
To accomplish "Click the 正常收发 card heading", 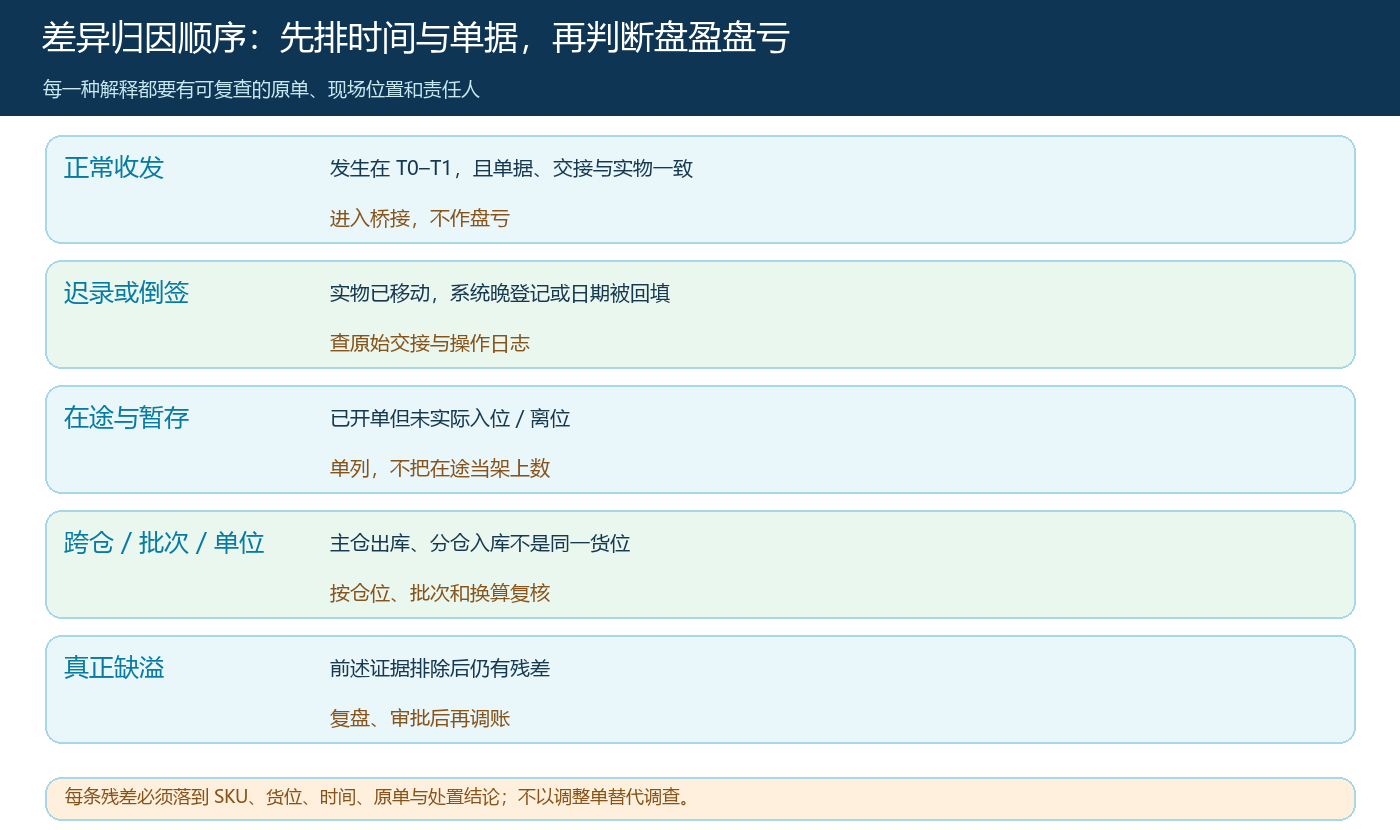I will click(114, 167).
